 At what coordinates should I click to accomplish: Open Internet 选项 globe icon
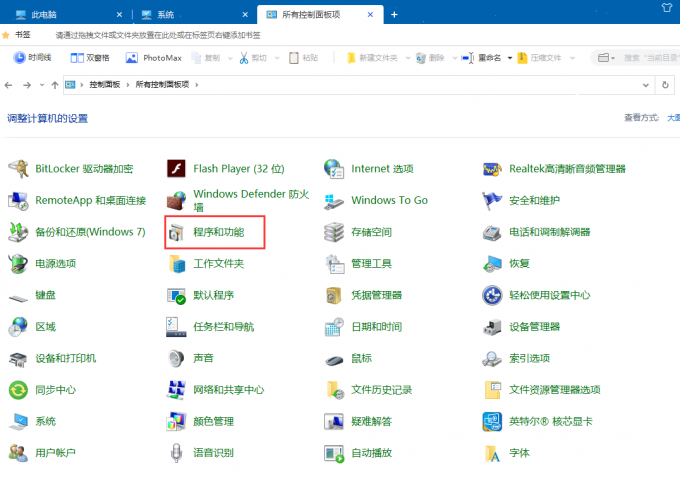tap(334, 169)
